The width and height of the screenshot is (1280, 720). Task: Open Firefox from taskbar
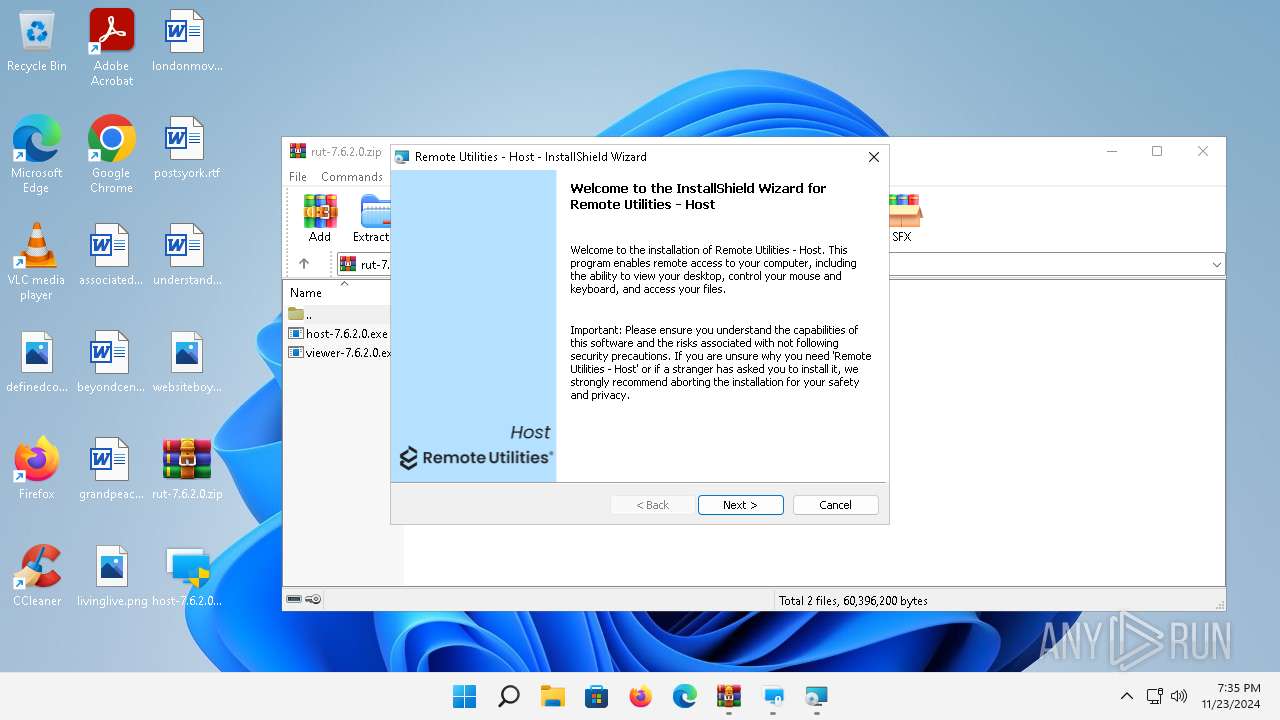tap(641, 696)
